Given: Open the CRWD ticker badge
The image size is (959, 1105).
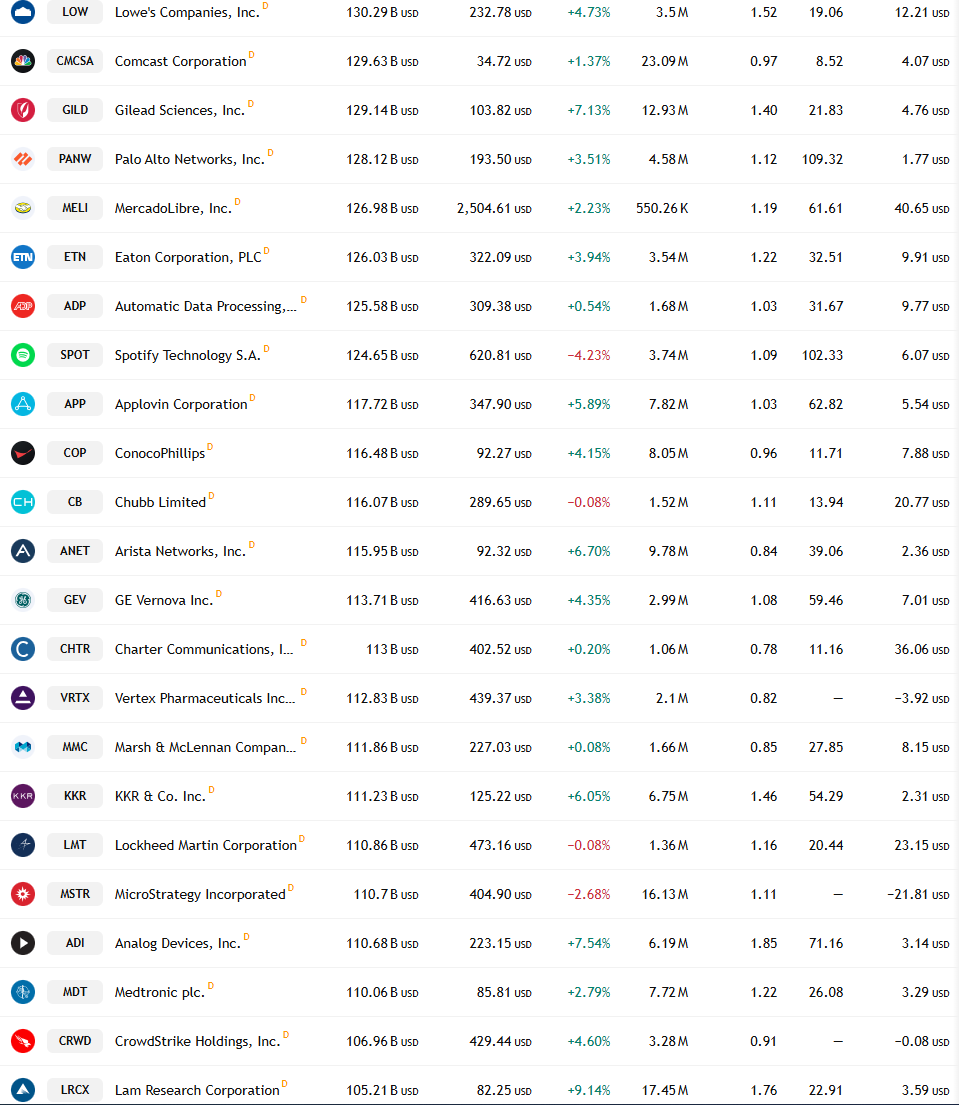Looking at the screenshot, I should coord(75,1041).
